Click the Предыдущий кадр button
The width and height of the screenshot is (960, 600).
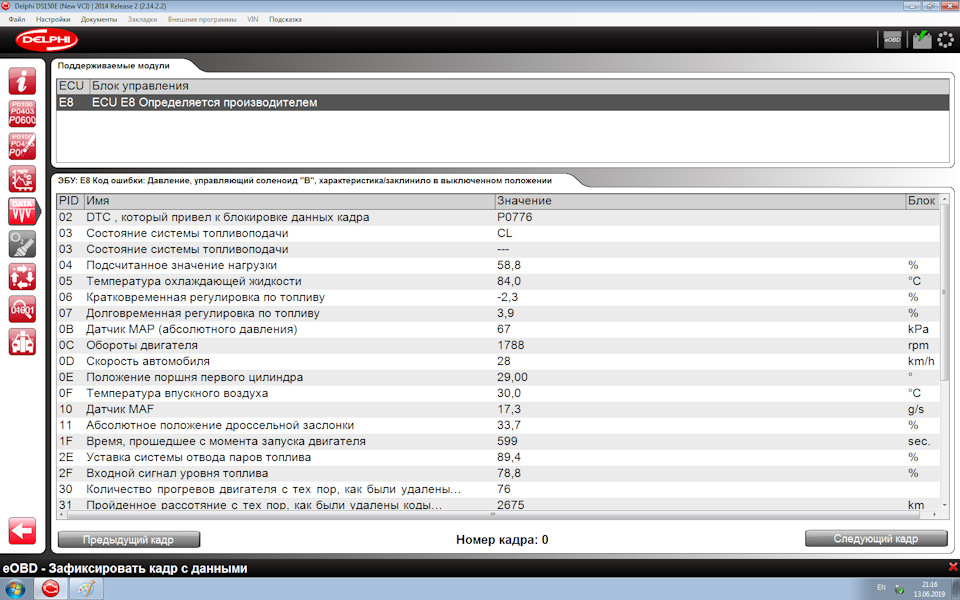pos(129,539)
